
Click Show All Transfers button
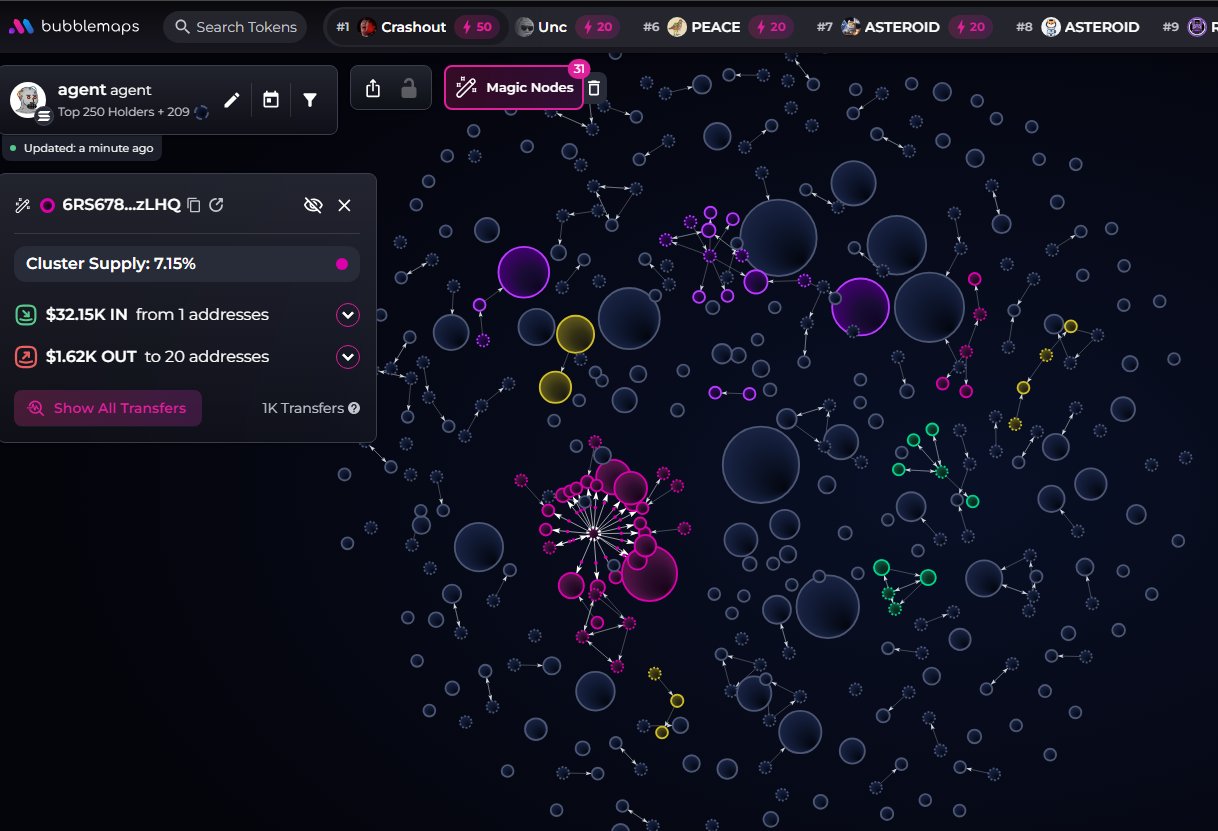(x=108, y=408)
